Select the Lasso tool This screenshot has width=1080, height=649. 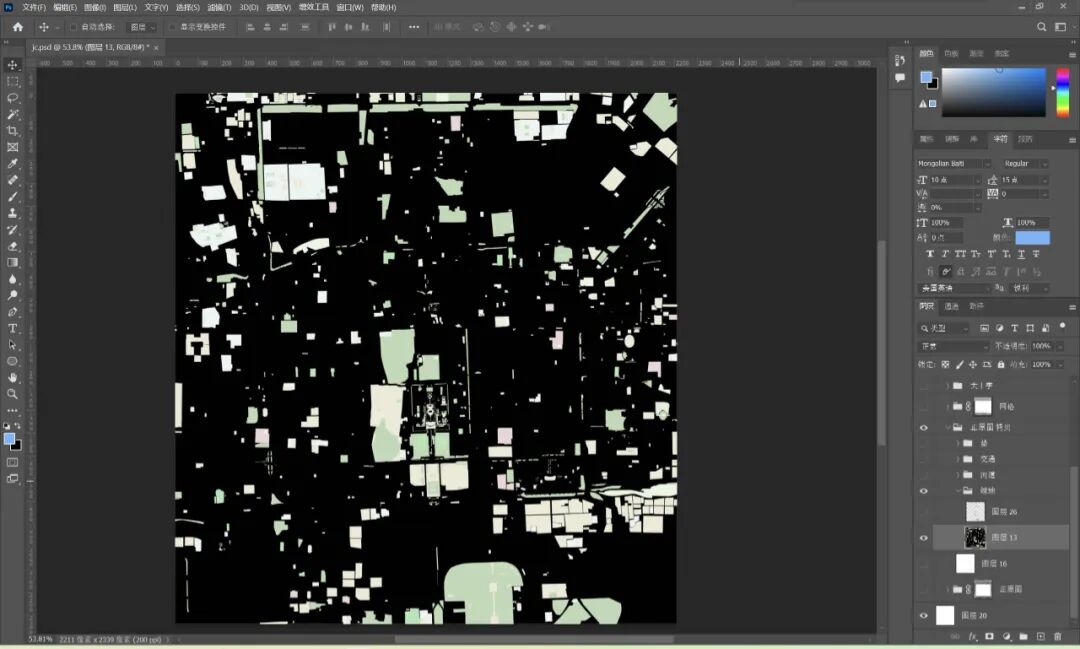[12, 98]
